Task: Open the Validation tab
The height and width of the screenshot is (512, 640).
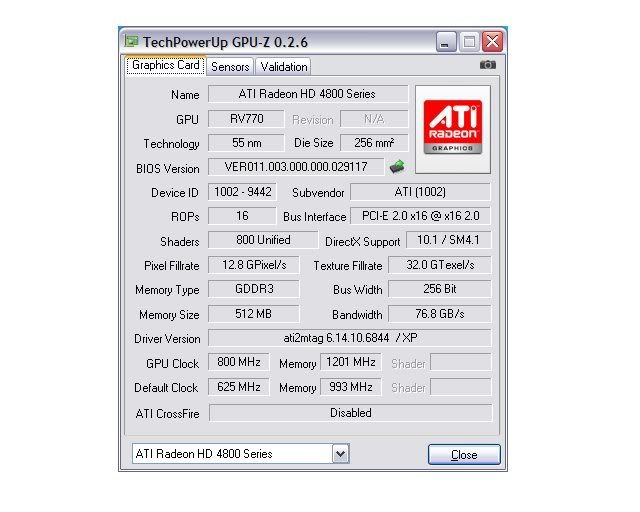Action: tap(284, 67)
